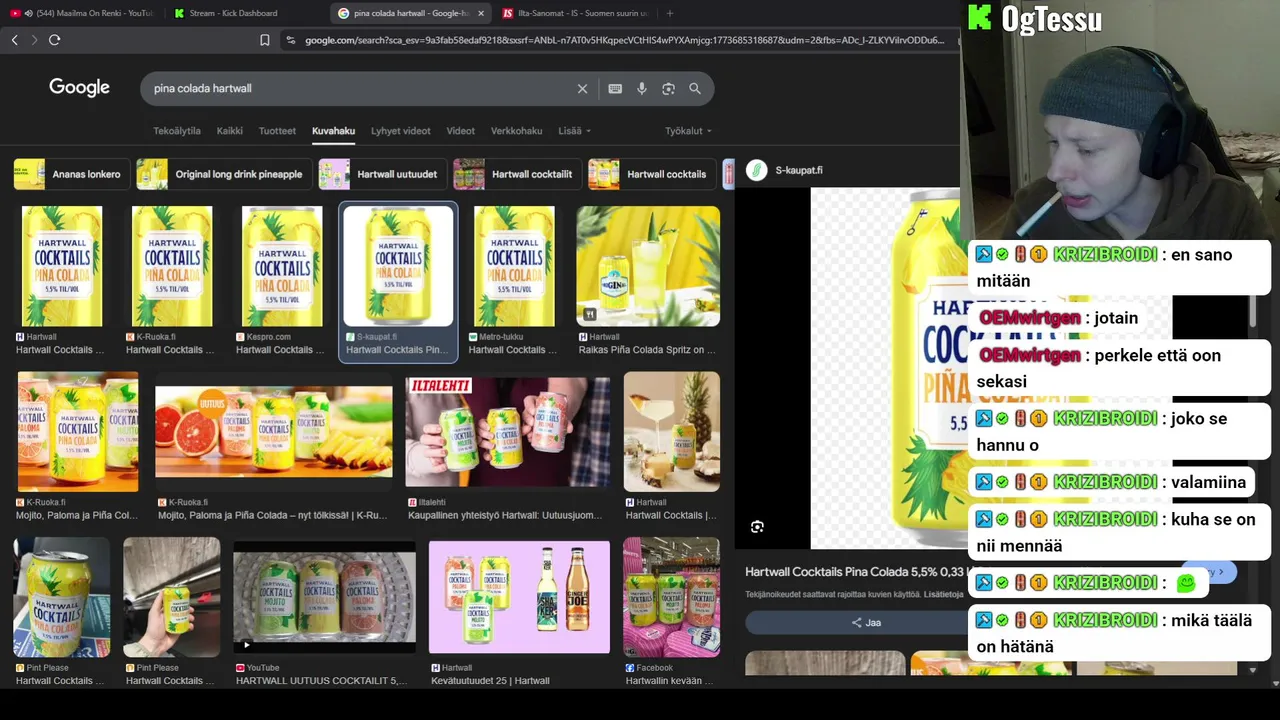
Task: Open the Lyhyet videot tab
Action: click(x=400, y=131)
